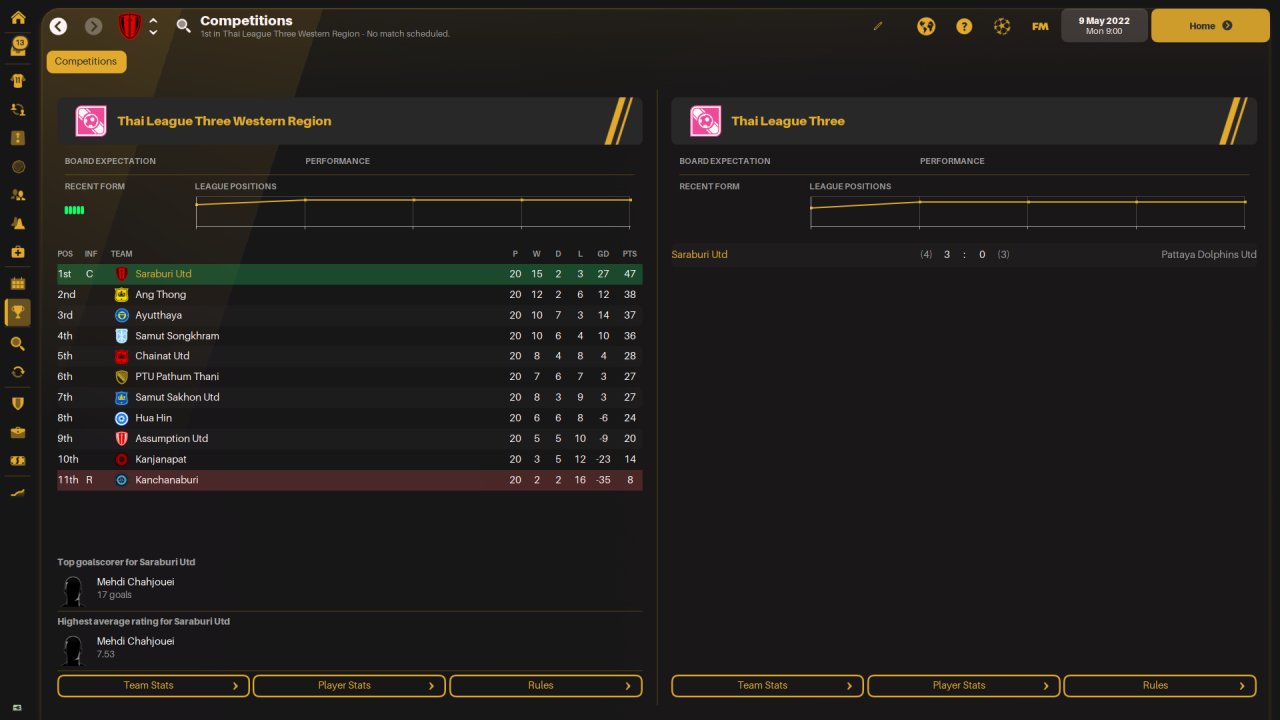This screenshot has height=720, width=1280.
Task: Click the Thai League Three competition logo
Action: point(705,121)
